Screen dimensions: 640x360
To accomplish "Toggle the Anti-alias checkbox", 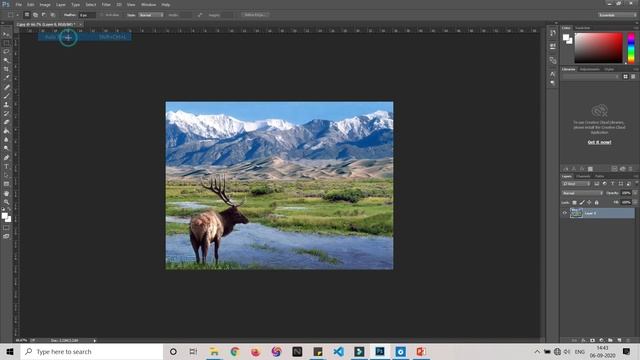I will [x=102, y=15].
